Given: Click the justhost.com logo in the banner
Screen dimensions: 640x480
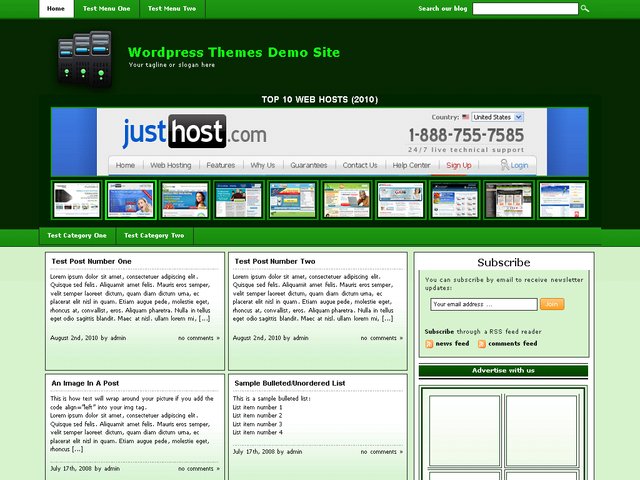Looking at the screenshot, I should pos(195,132).
